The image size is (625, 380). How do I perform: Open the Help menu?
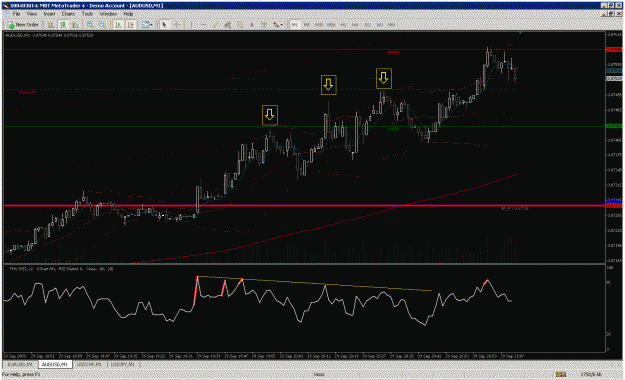pyautogui.click(x=128, y=14)
